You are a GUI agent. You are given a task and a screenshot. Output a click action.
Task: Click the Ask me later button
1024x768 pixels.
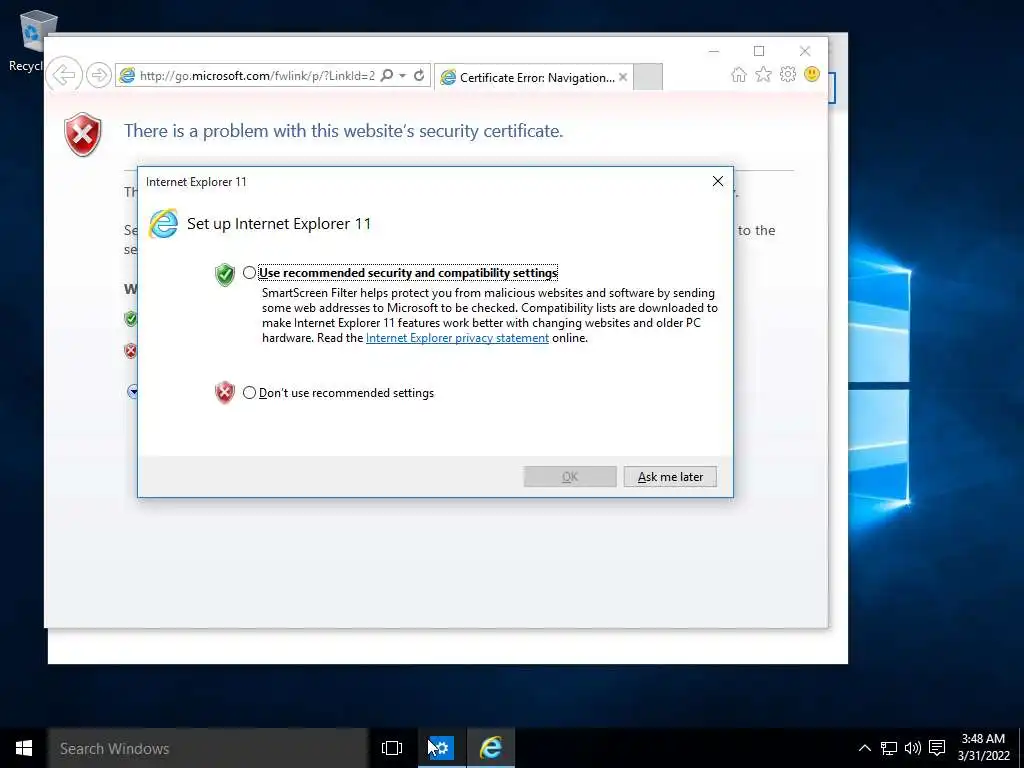[670, 477]
